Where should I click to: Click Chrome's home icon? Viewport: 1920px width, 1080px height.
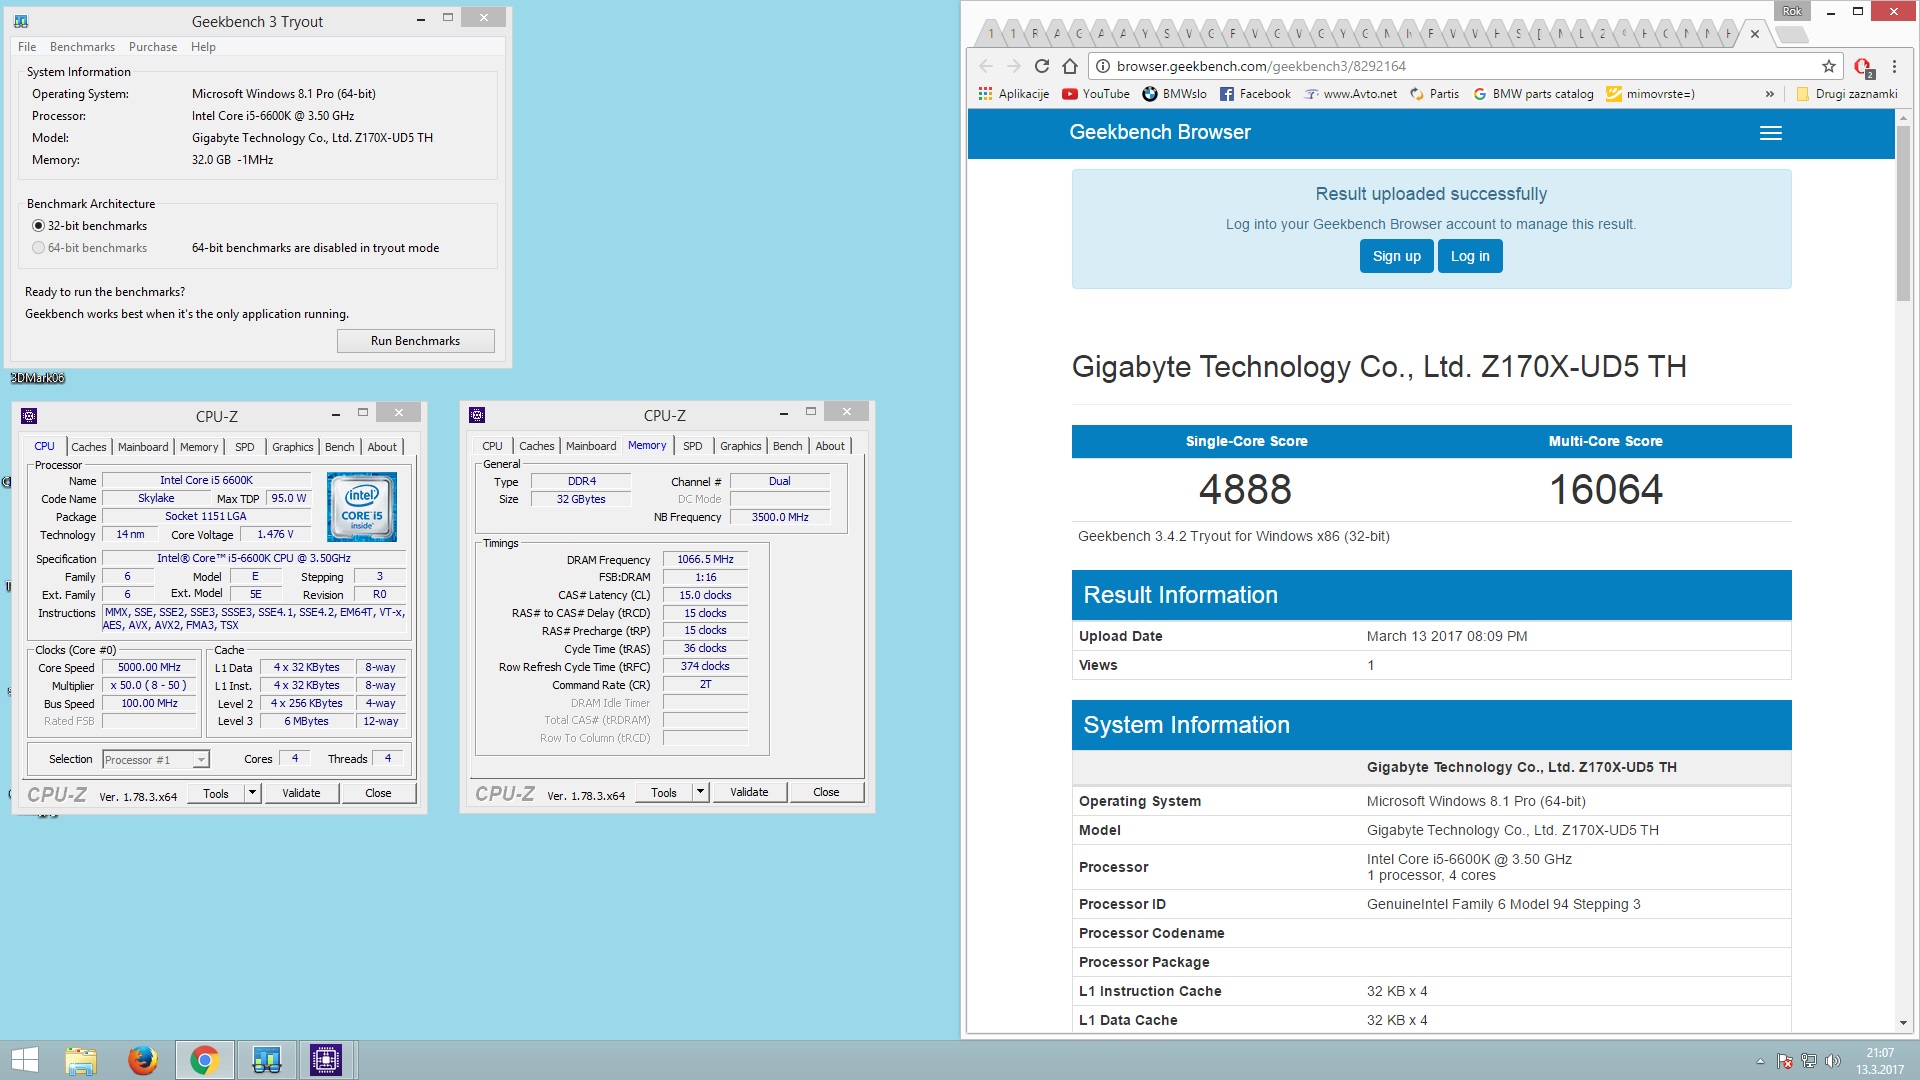click(1070, 66)
